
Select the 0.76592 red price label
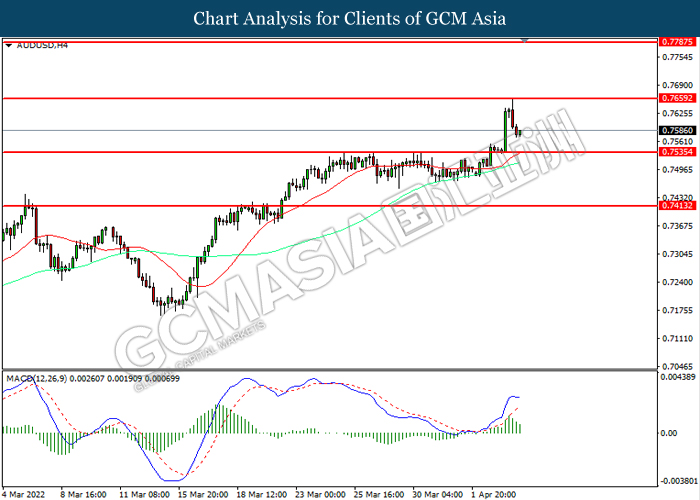click(677, 98)
